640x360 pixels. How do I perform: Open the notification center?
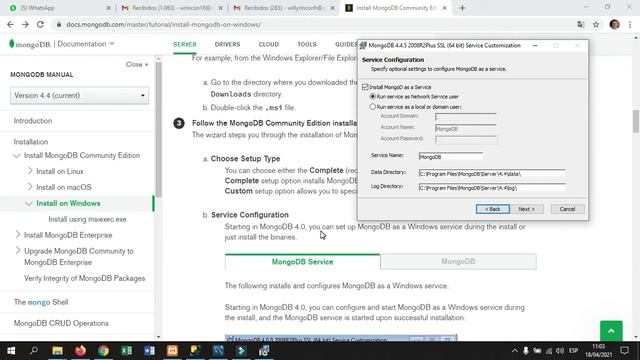click(624, 351)
